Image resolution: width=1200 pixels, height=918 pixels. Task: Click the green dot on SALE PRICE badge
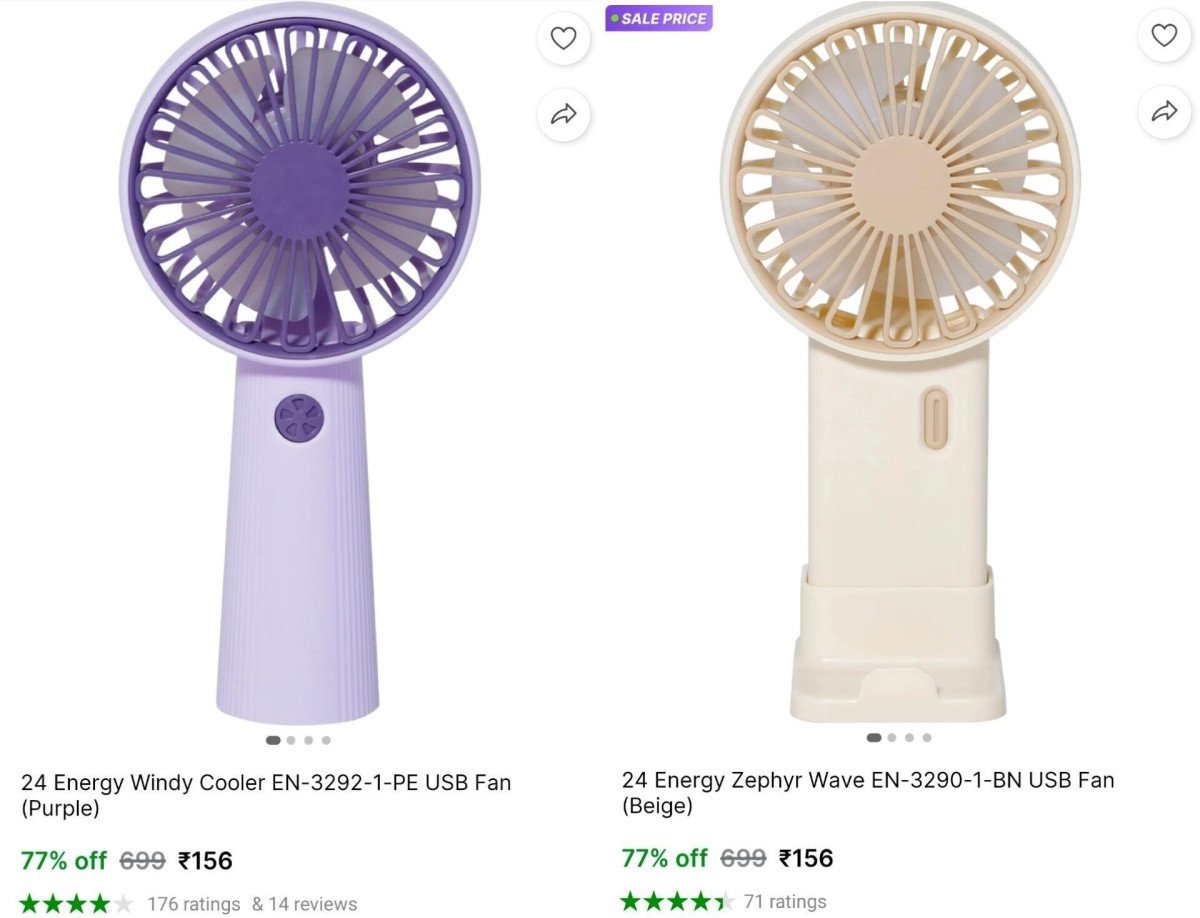(615, 18)
